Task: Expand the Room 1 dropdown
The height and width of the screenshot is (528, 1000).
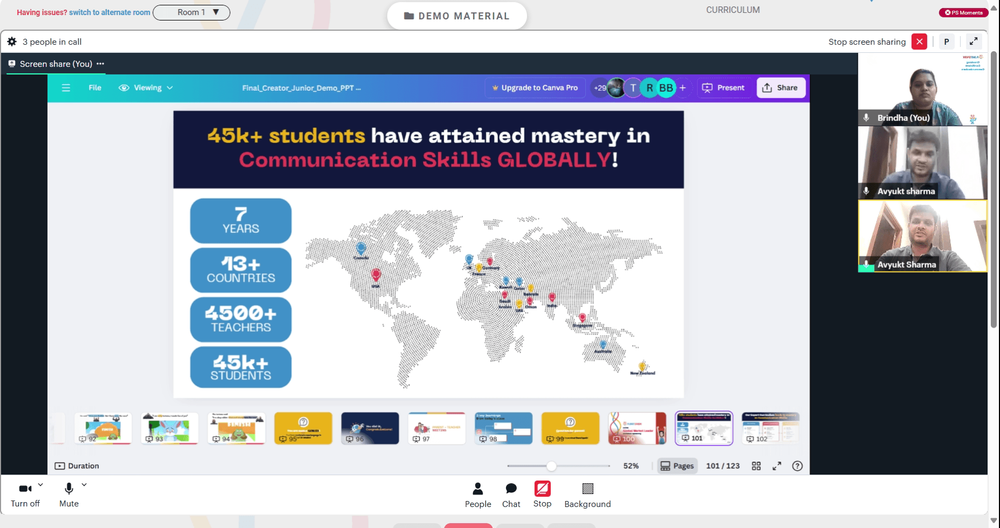Action: (192, 12)
